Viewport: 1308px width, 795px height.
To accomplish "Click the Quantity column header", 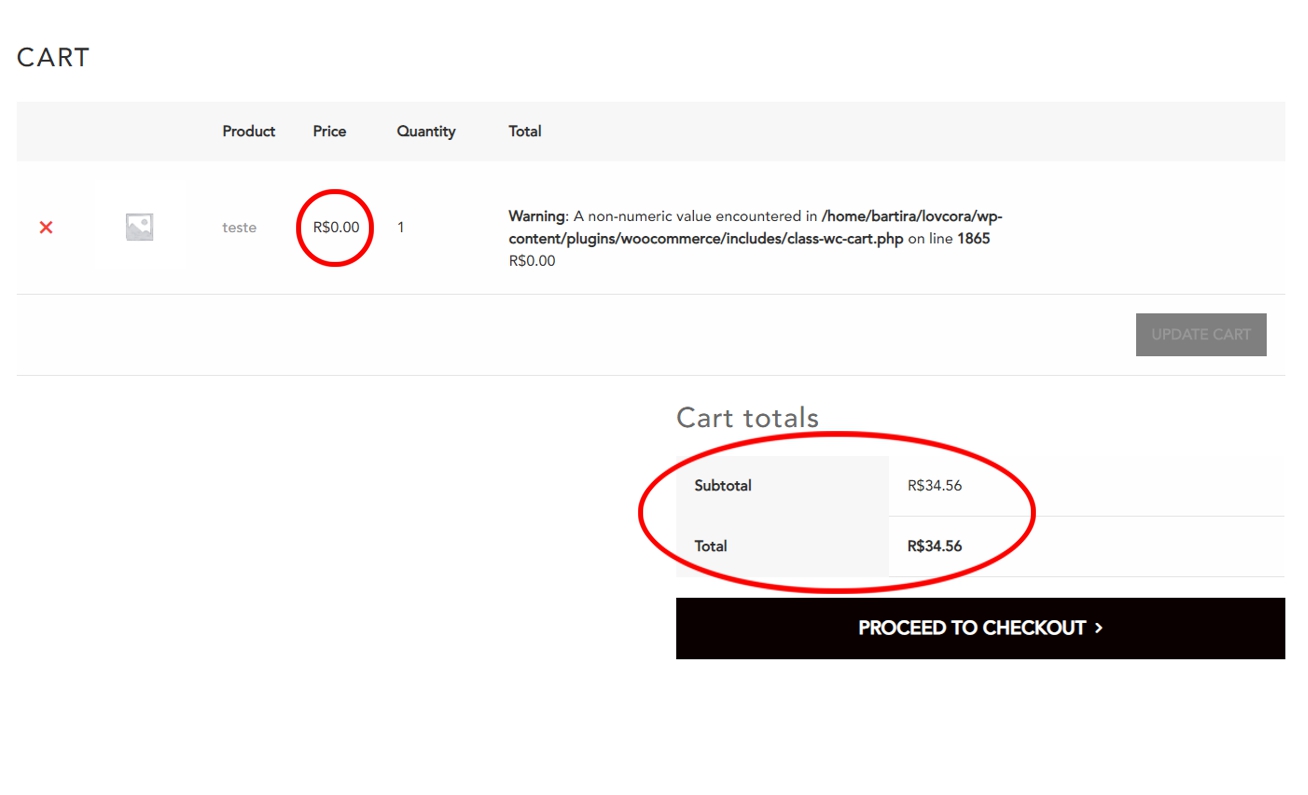I will tap(426, 131).
